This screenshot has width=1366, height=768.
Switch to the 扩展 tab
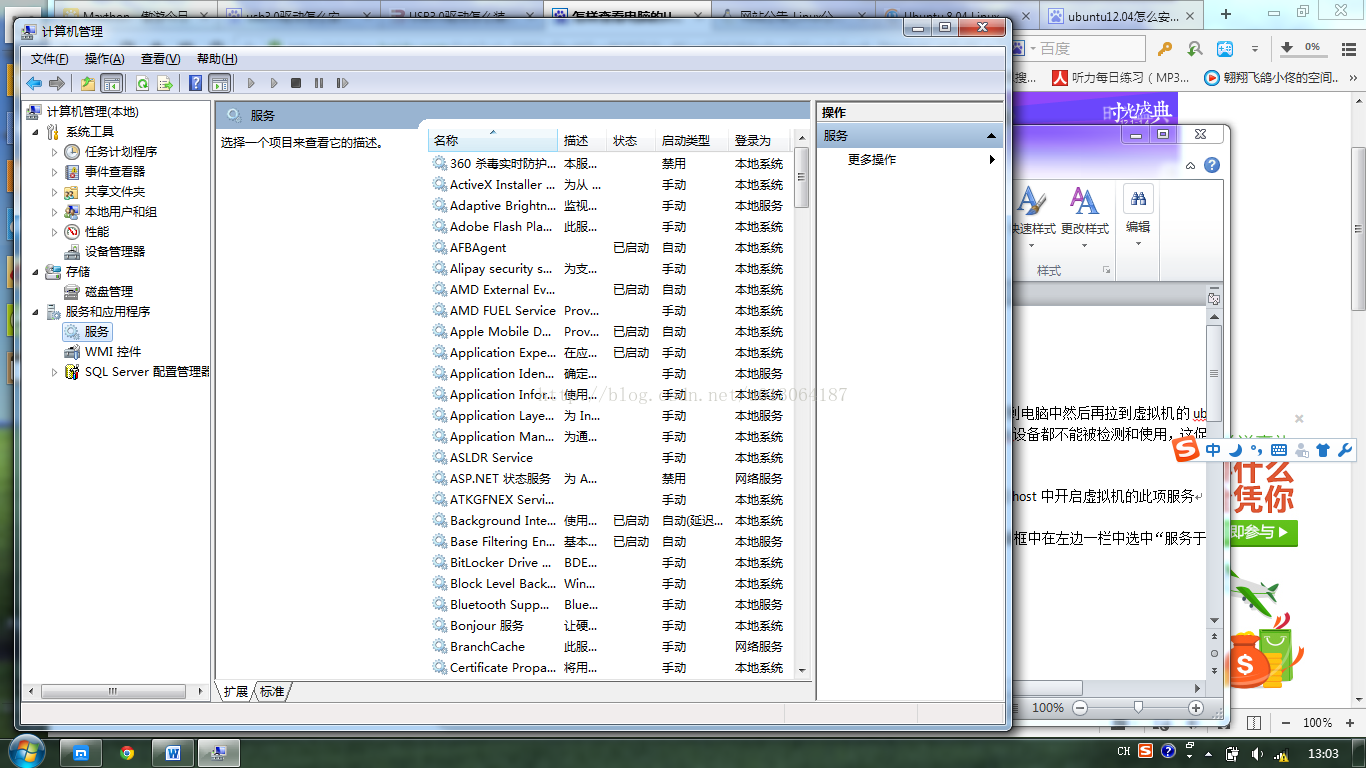(x=235, y=691)
